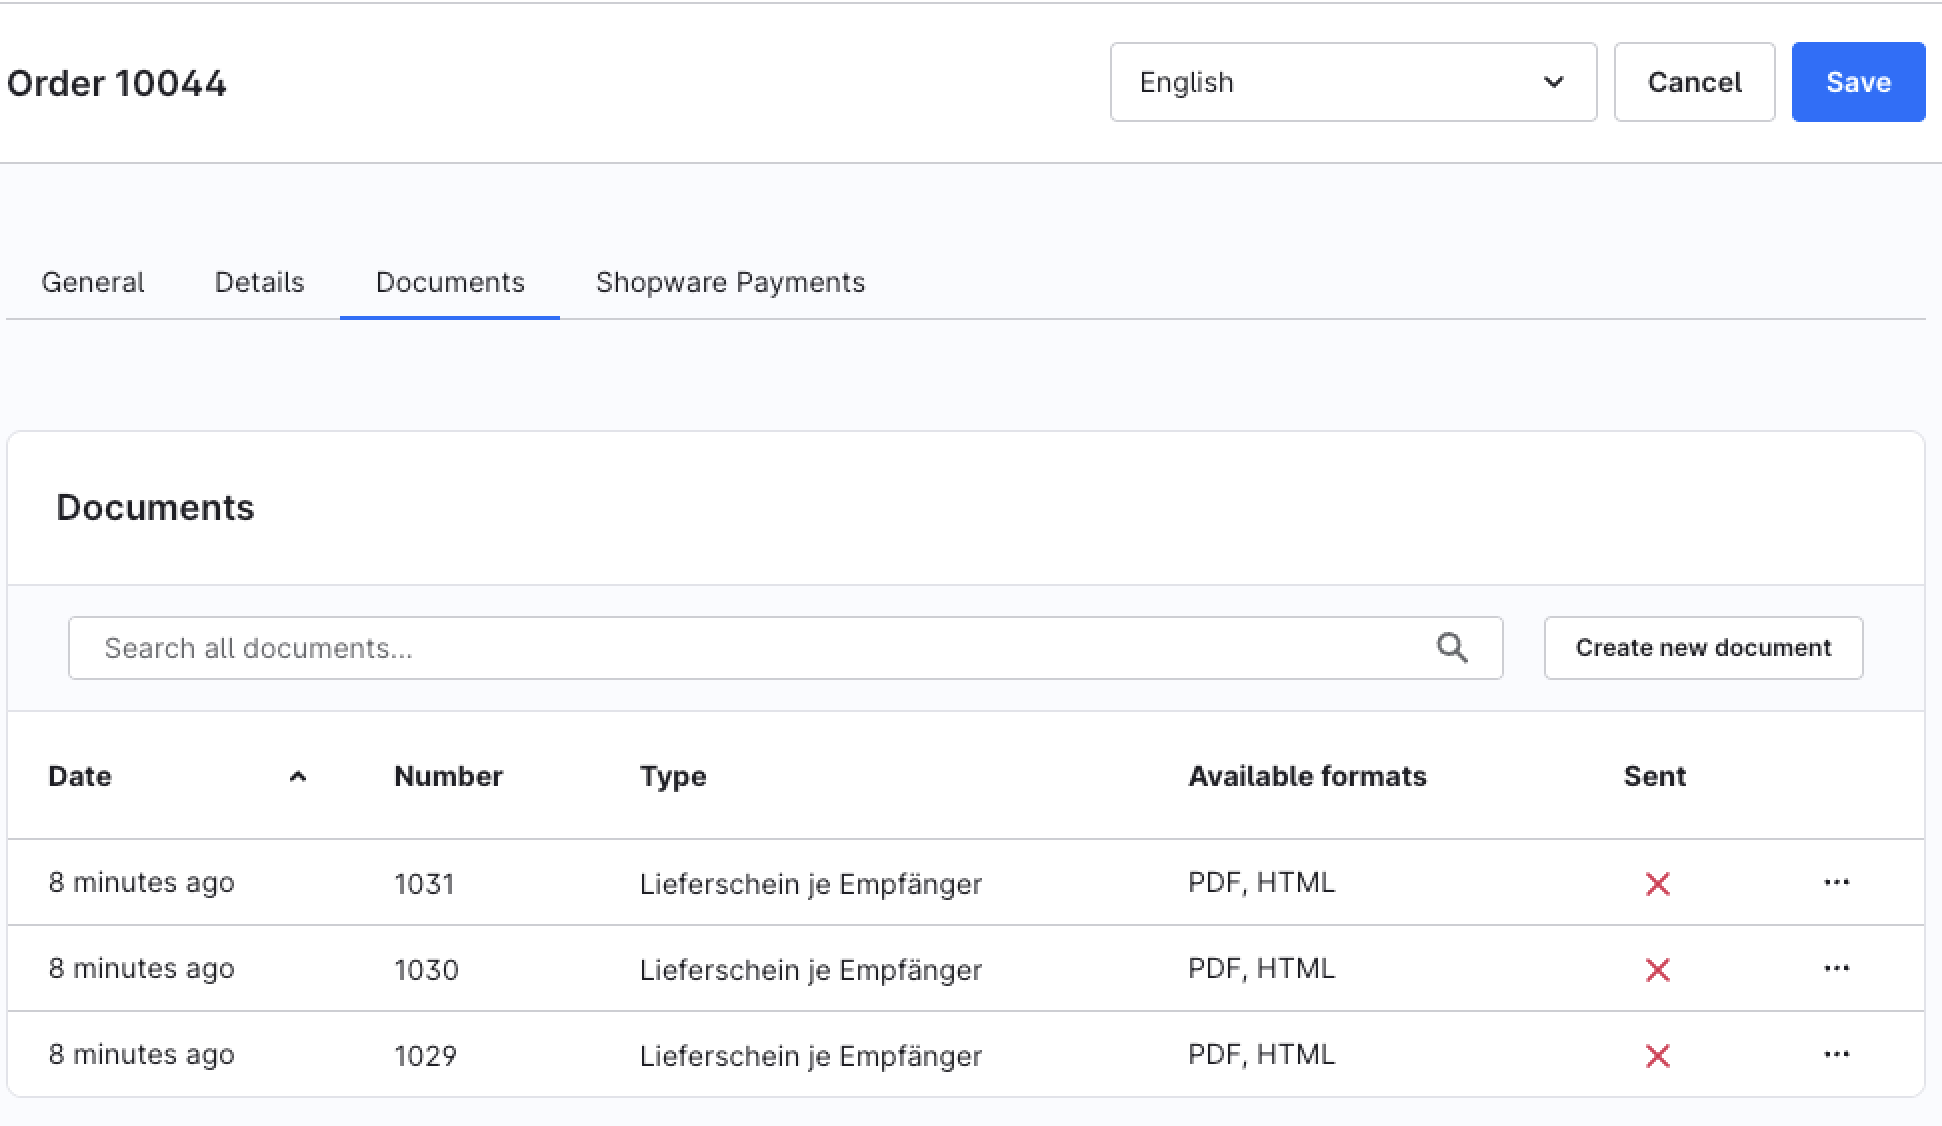Click the search magnifier icon

click(x=1452, y=648)
